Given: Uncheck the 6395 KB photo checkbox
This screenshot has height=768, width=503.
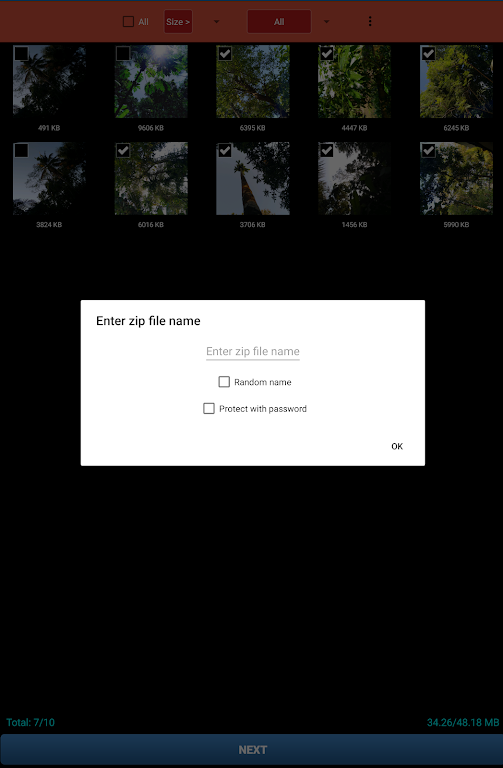Looking at the screenshot, I should [x=225, y=53].
